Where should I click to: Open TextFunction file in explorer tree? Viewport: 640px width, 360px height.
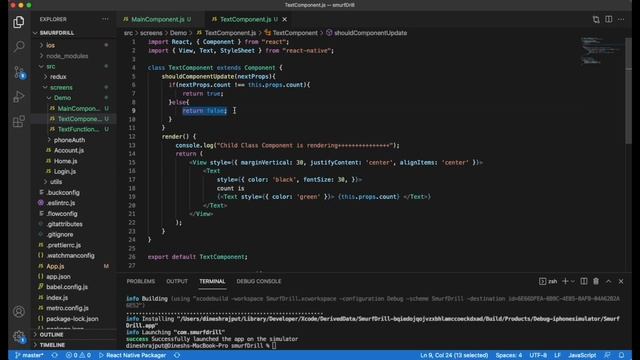tap(78, 129)
